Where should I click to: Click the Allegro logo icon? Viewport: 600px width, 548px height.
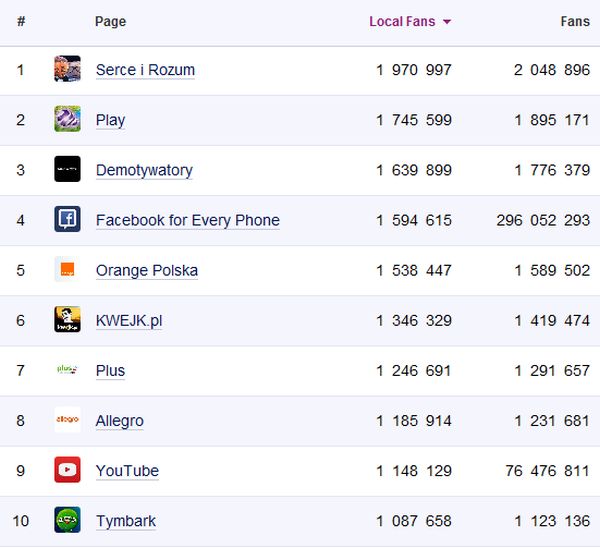(x=67, y=420)
